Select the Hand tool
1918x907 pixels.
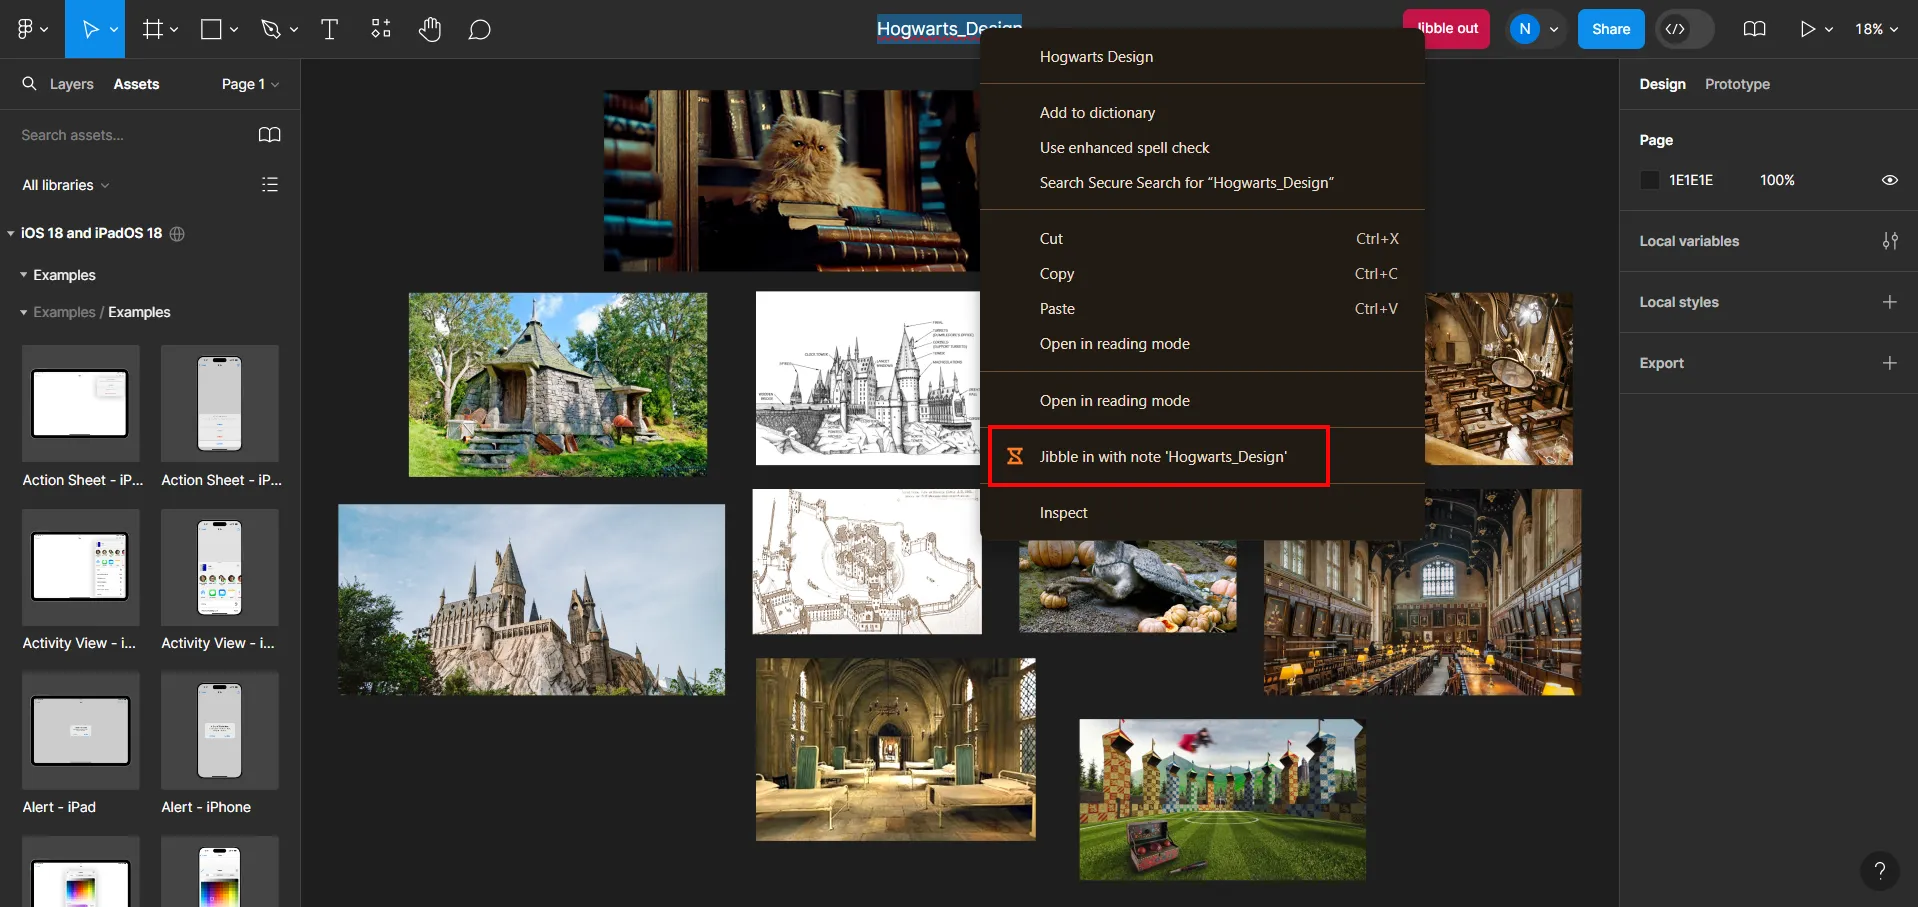tap(430, 29)
